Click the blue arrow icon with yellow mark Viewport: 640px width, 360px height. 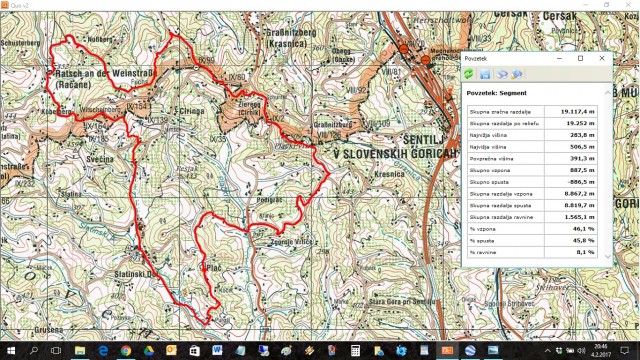pyautogui.click(x=517, y=74)
